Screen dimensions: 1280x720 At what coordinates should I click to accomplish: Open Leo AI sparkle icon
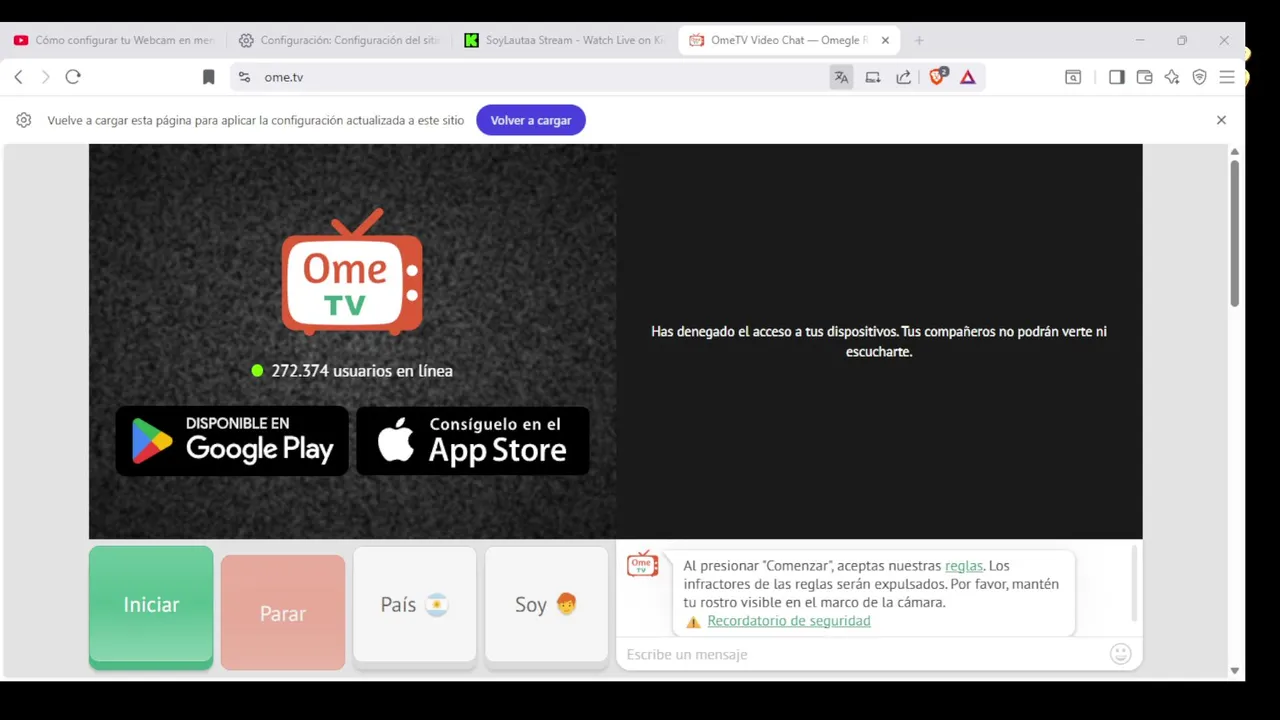[1172, 77]
